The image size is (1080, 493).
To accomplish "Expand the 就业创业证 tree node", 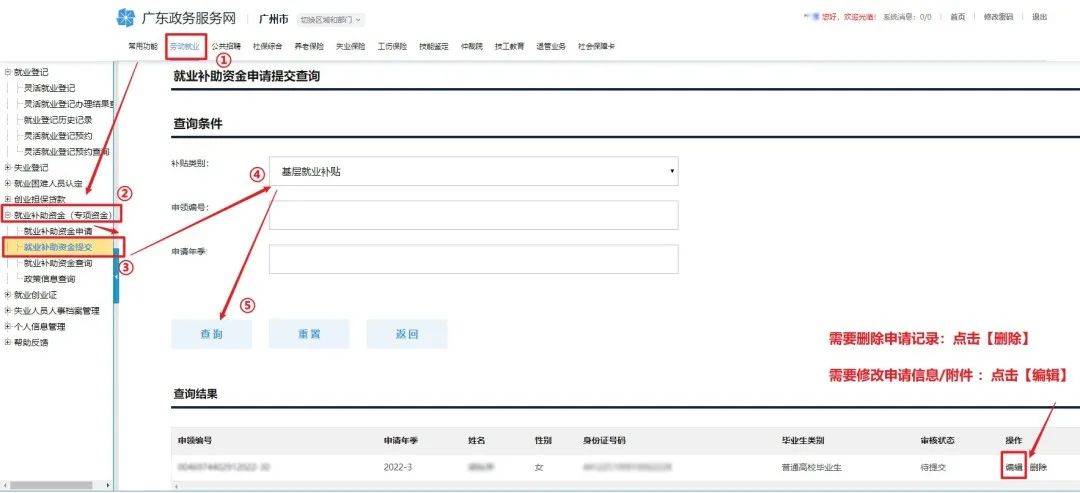I will [8, 295].
